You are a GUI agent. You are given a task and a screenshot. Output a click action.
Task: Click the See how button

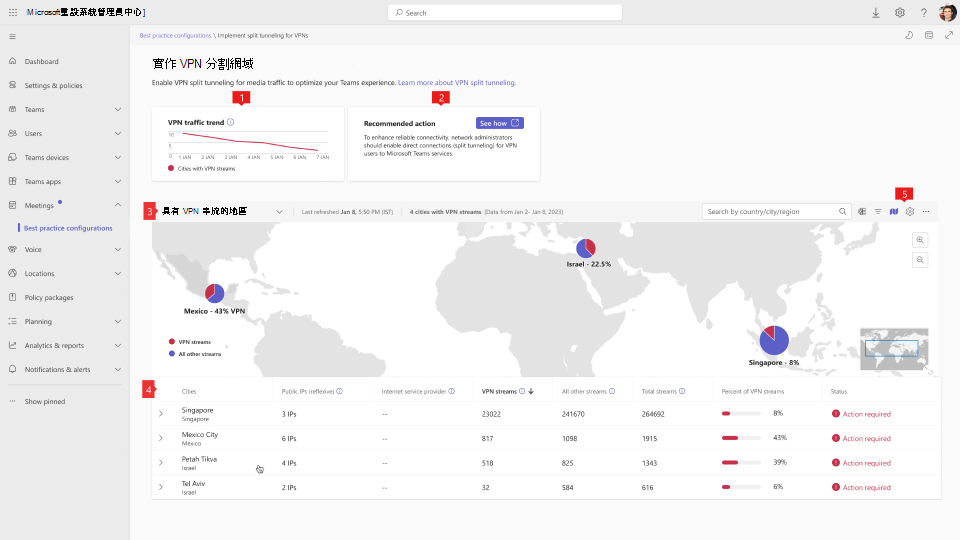click(x=500, y=123)
